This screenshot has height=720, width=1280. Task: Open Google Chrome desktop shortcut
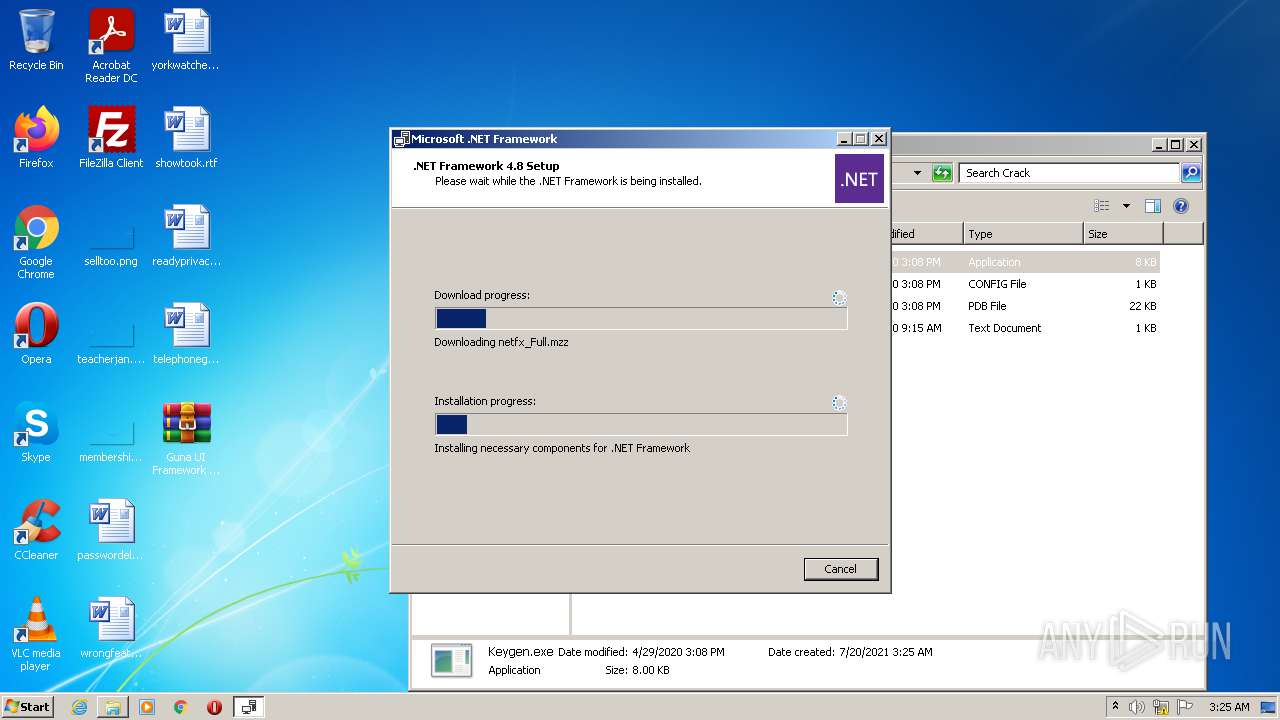(36, 242)
